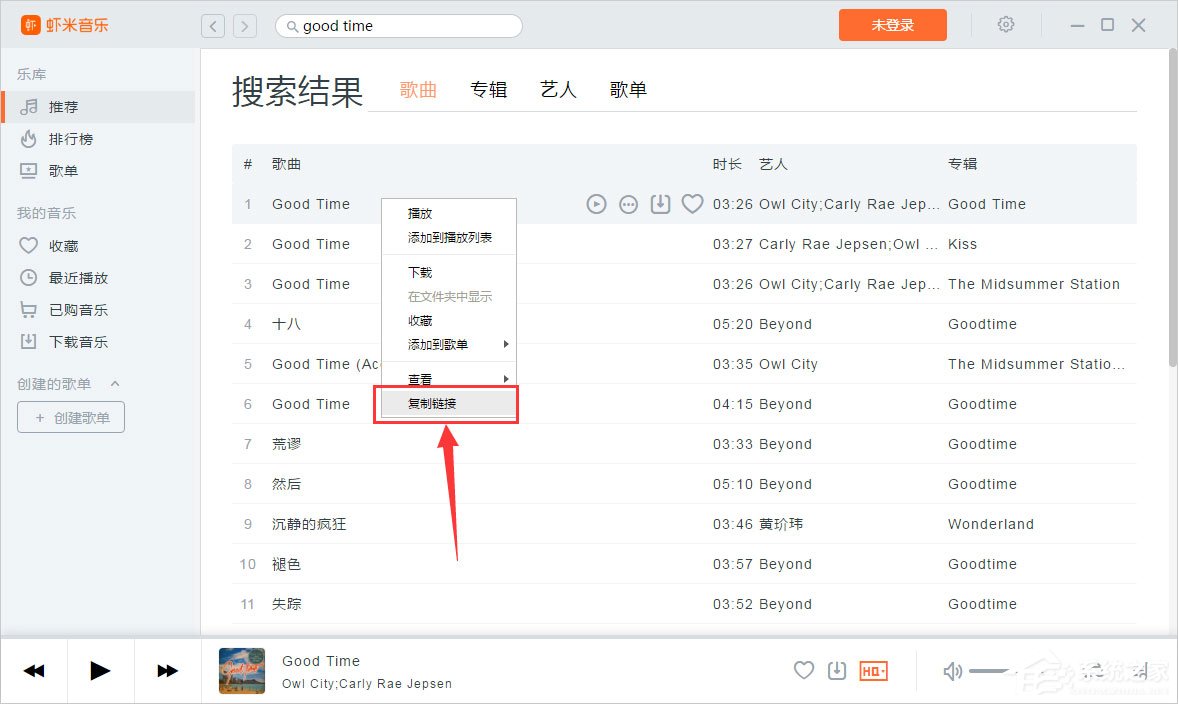
Task: Download Good Time from the first row
Action: click(x=660, y=204)
